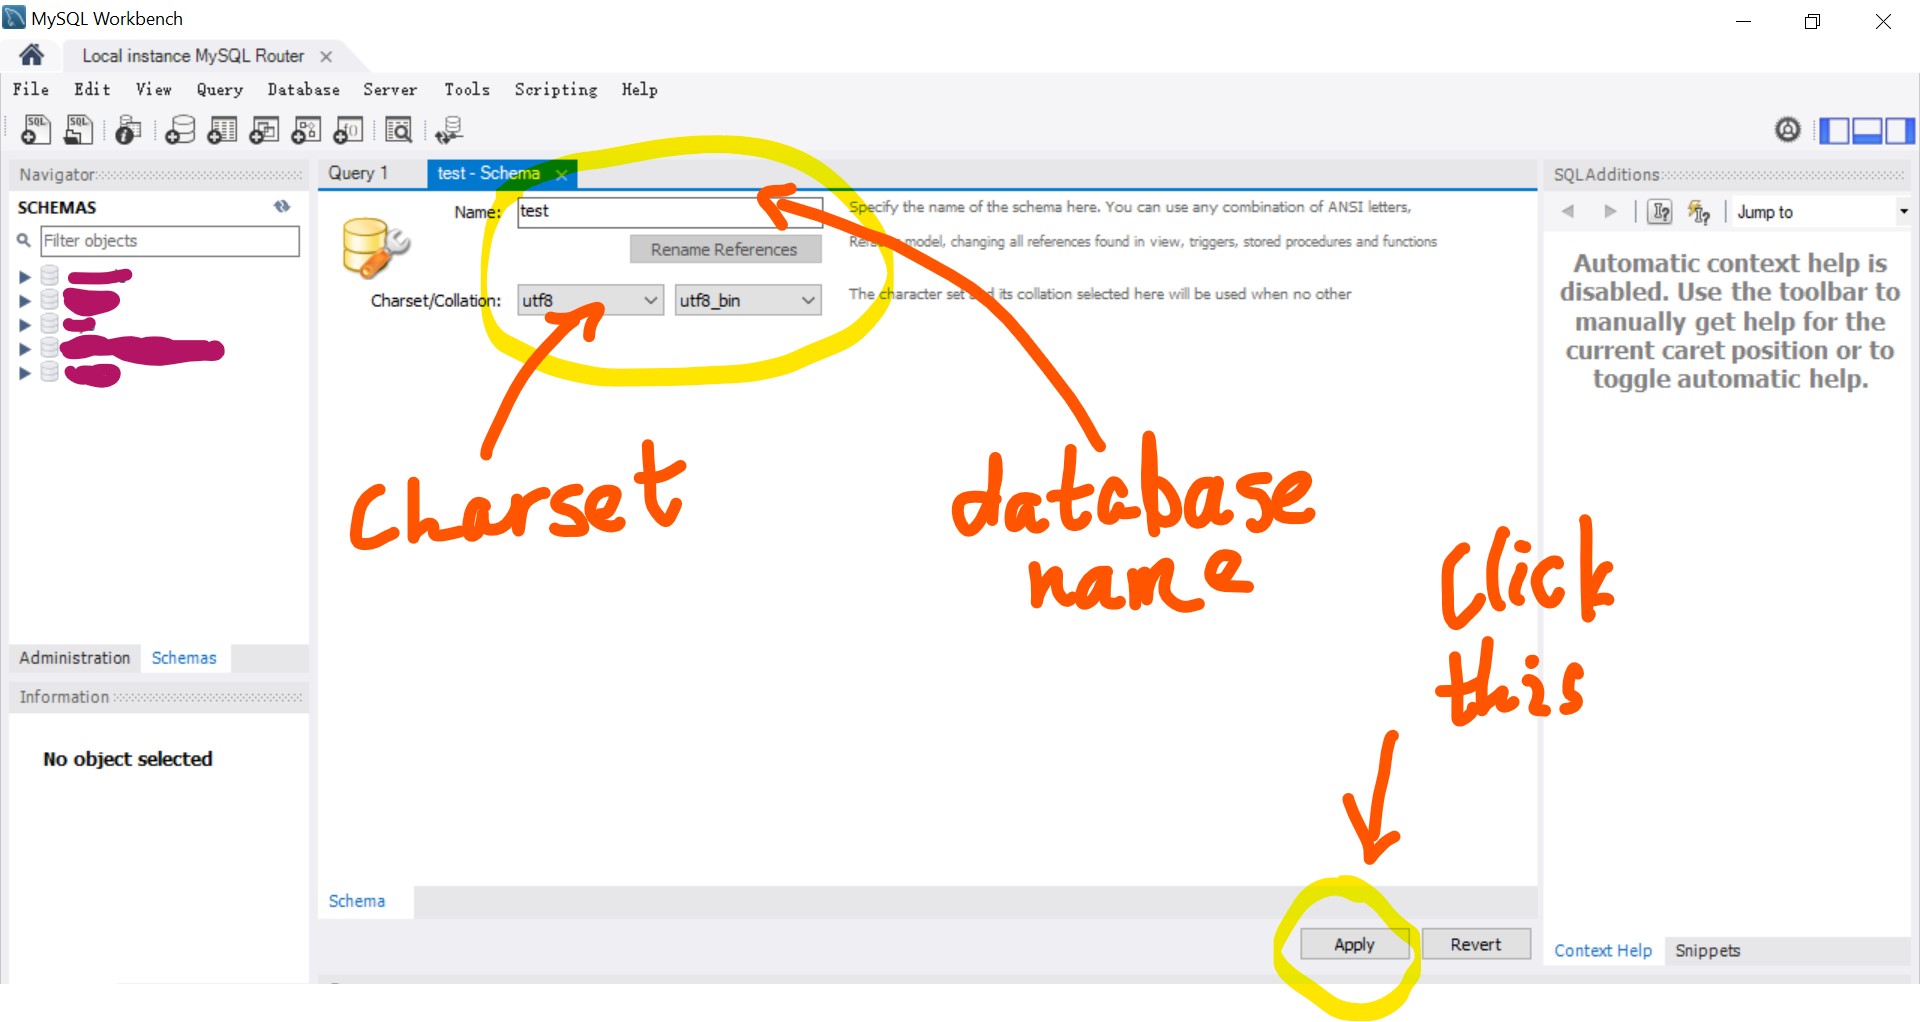The width and height of the screenshot is (1920, 1022).
Task: Create a new table toolbar icon
Action: [222, 130]
